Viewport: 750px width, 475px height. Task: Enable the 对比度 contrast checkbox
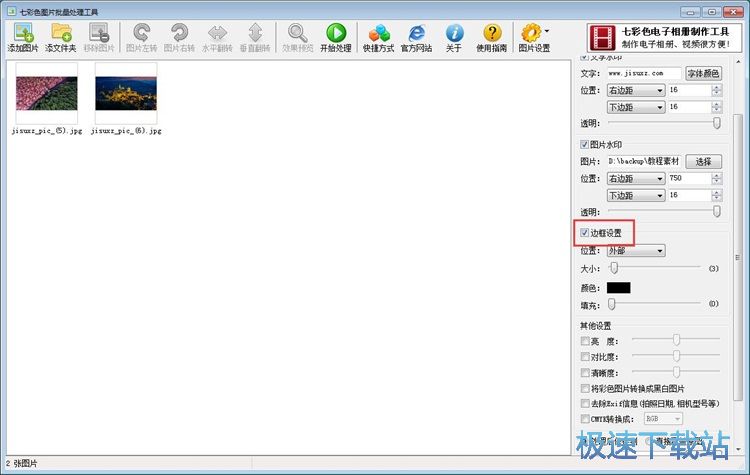[x=585, y=357]
